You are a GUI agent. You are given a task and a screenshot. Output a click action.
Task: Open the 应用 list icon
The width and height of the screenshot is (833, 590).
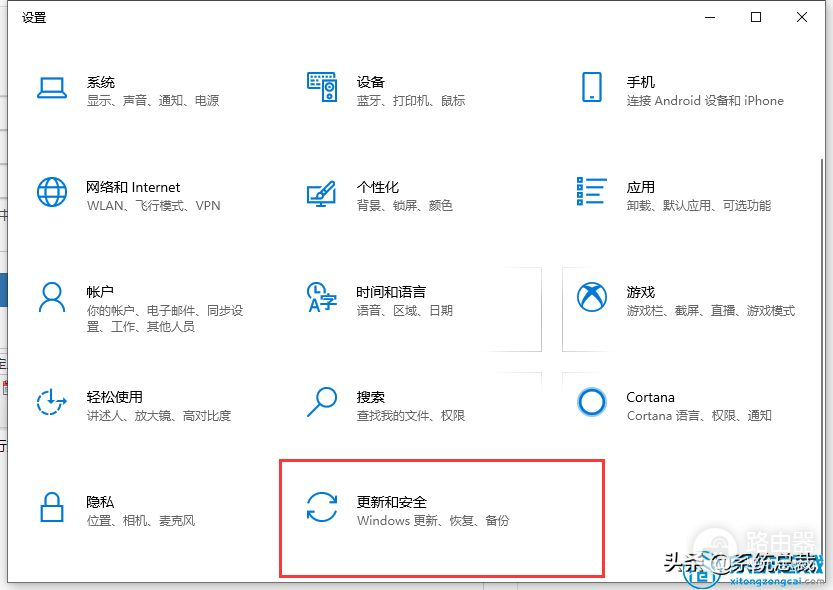click(x=591, y=191)
